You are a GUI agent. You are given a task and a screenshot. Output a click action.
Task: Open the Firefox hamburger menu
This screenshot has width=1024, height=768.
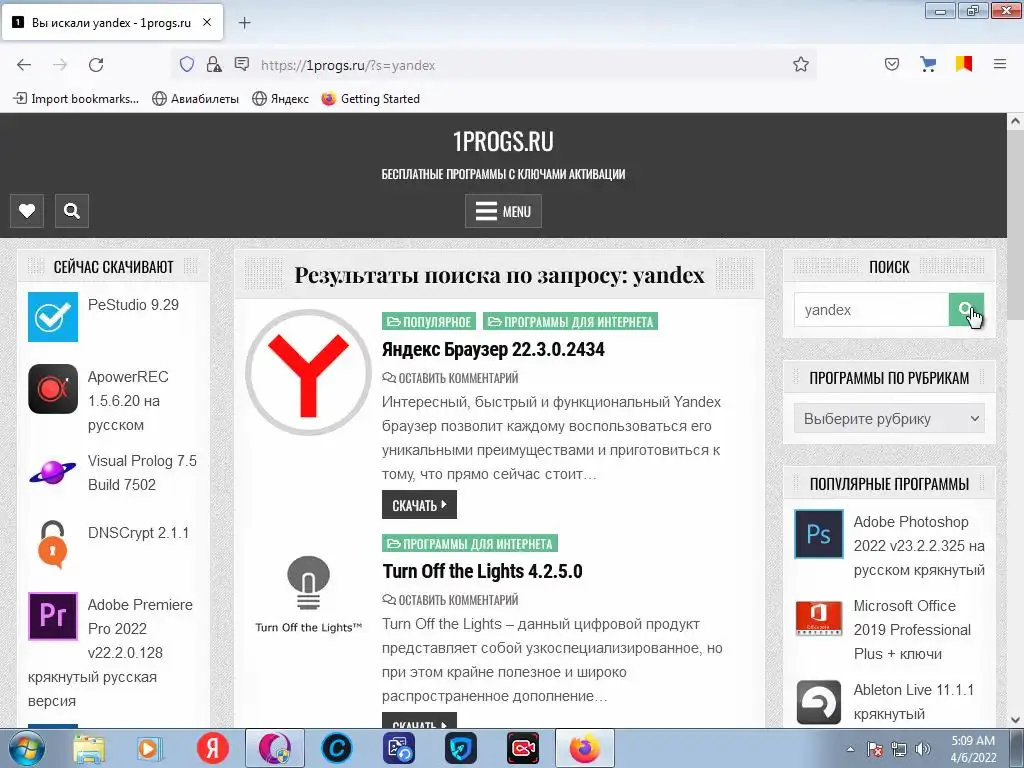click(999, 64)
